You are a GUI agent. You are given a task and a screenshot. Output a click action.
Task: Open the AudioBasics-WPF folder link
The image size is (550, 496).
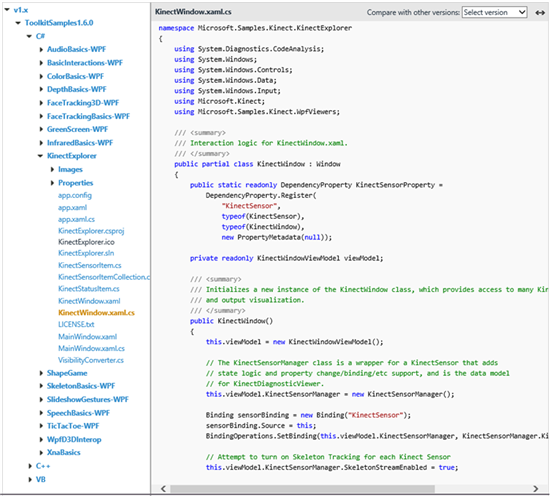point(76,50)
